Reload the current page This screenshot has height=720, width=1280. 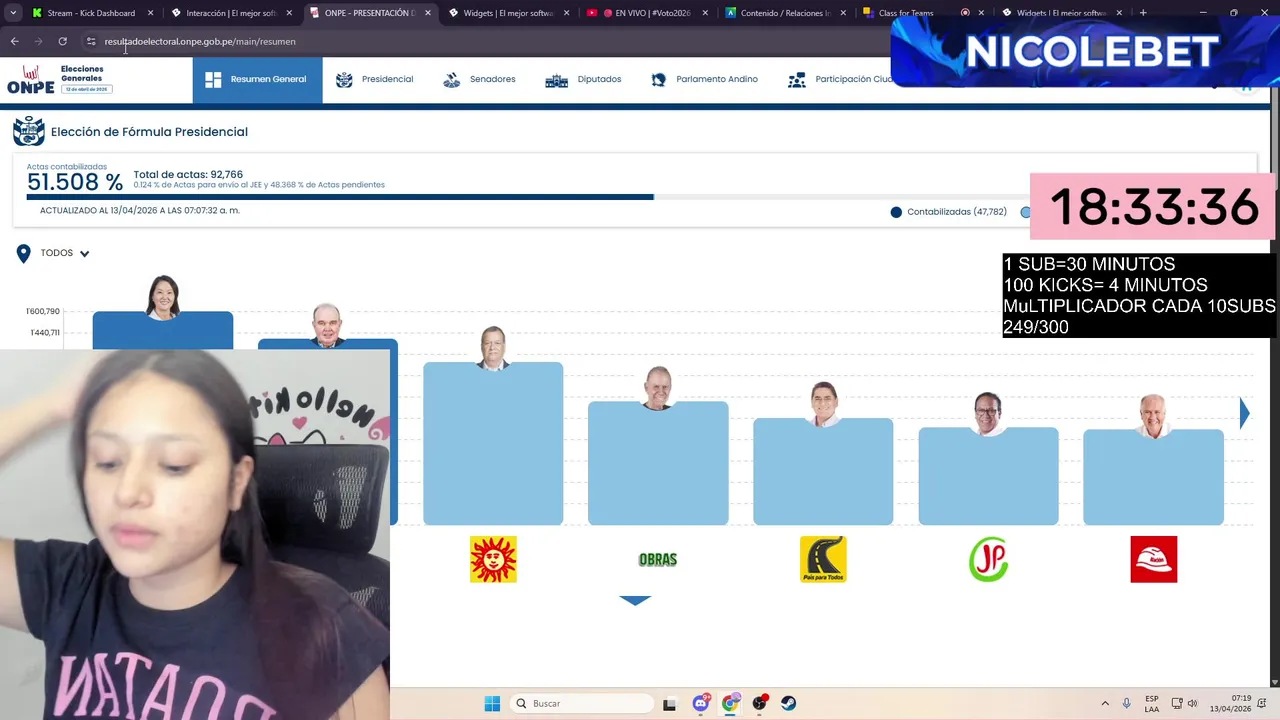coord(62,41)
